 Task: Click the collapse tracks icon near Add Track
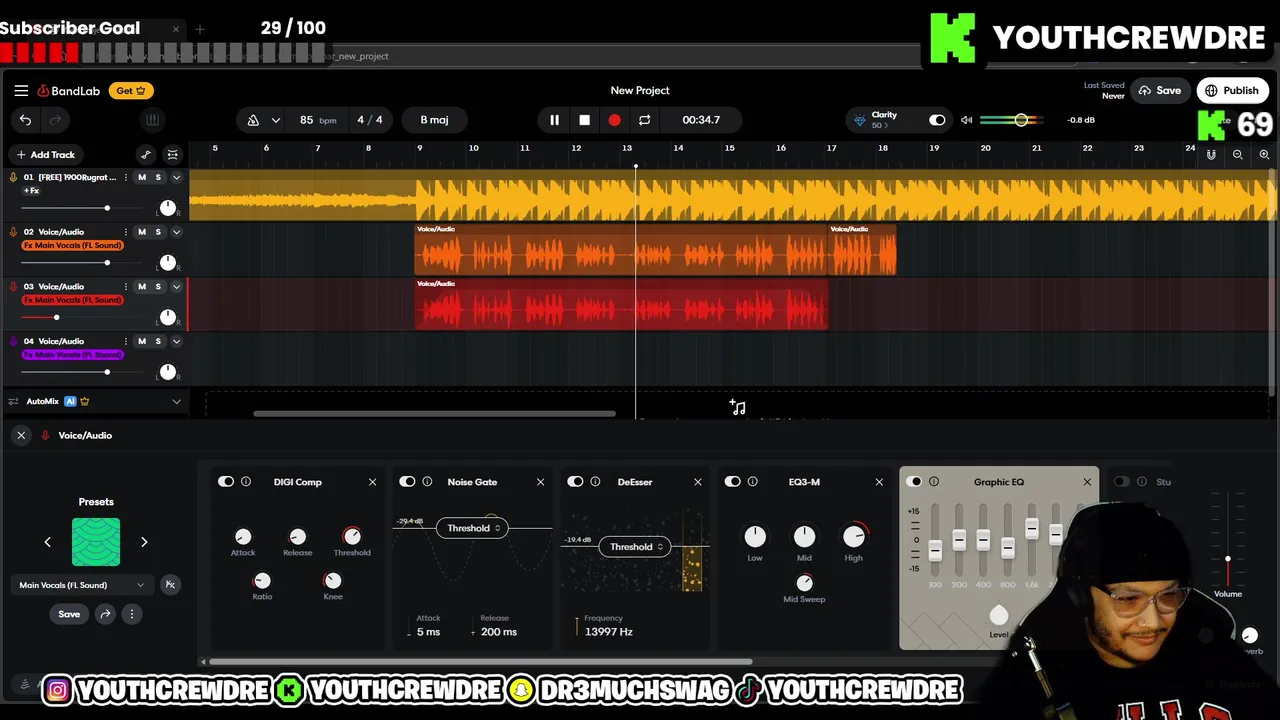click(173, 155)
